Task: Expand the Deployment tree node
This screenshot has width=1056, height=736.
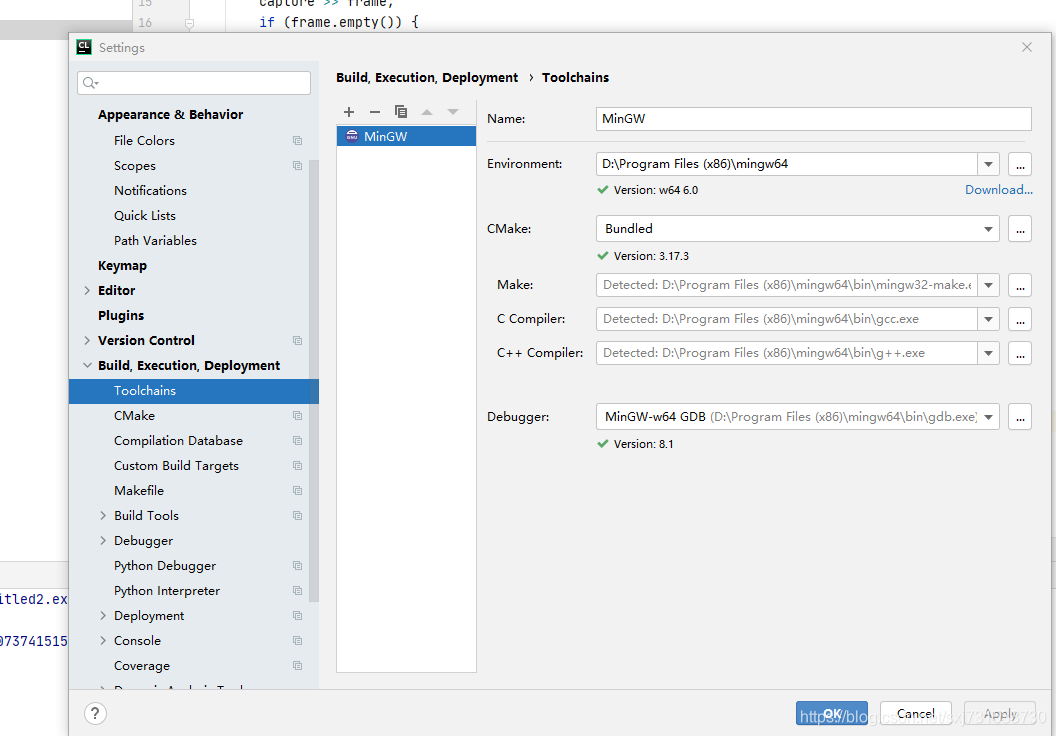Action: tap(103, 615)
